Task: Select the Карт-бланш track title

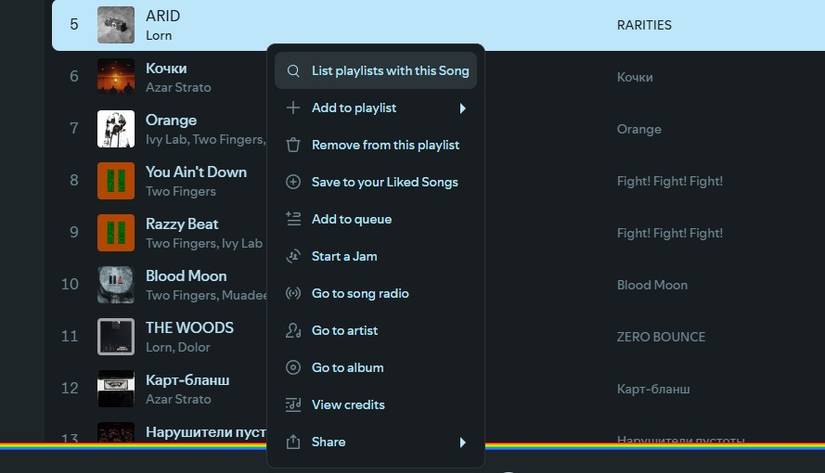Action: click(x=187, y=380)
